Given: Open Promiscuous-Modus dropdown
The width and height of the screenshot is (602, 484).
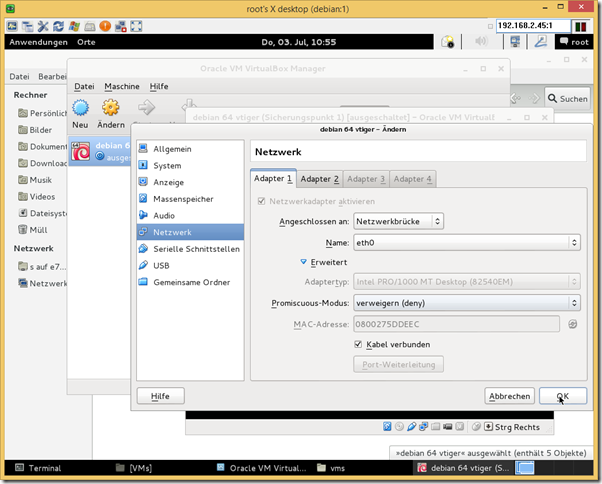Looking at the screenshot, I should coord(466,303).
